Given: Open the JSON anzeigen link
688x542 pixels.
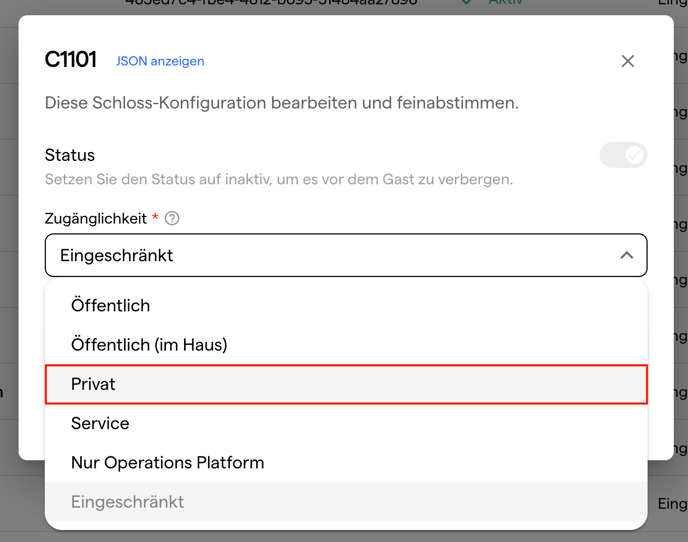Looking at the screenshot, I should coord(160,61).
